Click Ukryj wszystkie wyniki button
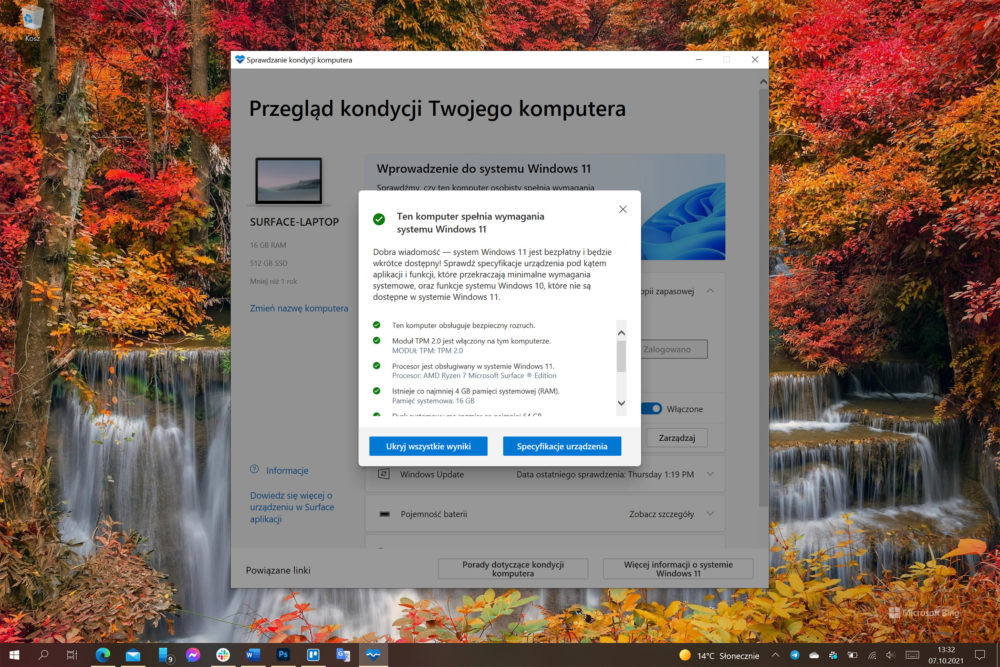The width and height of the screenshot is (1000, 667). pyautogui.click(x=429, y=446)
